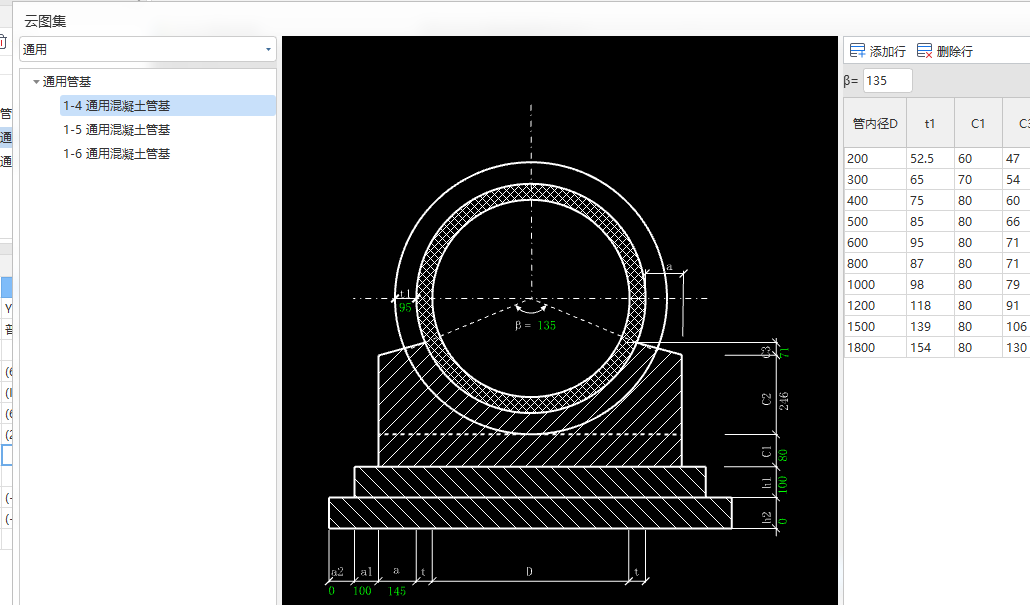Click value 91 in row 1200
The height and width of the screenshot is (605, 1030).
(x=1016, y=305)
